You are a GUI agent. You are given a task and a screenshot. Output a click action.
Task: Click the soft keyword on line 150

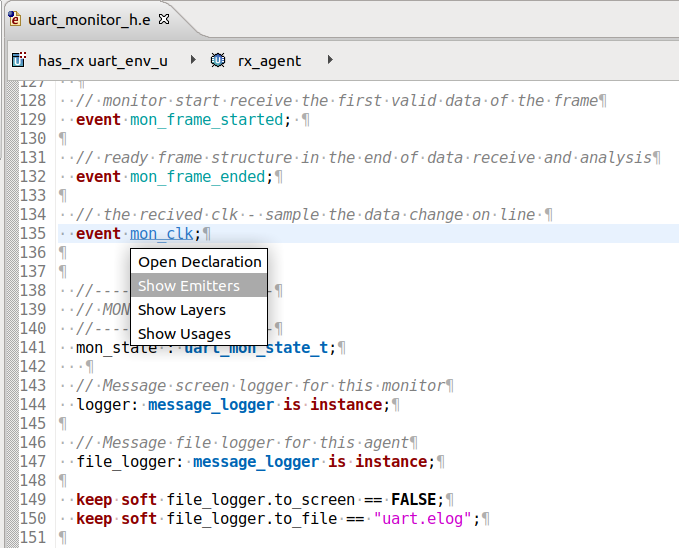click(x=139, y=519)
